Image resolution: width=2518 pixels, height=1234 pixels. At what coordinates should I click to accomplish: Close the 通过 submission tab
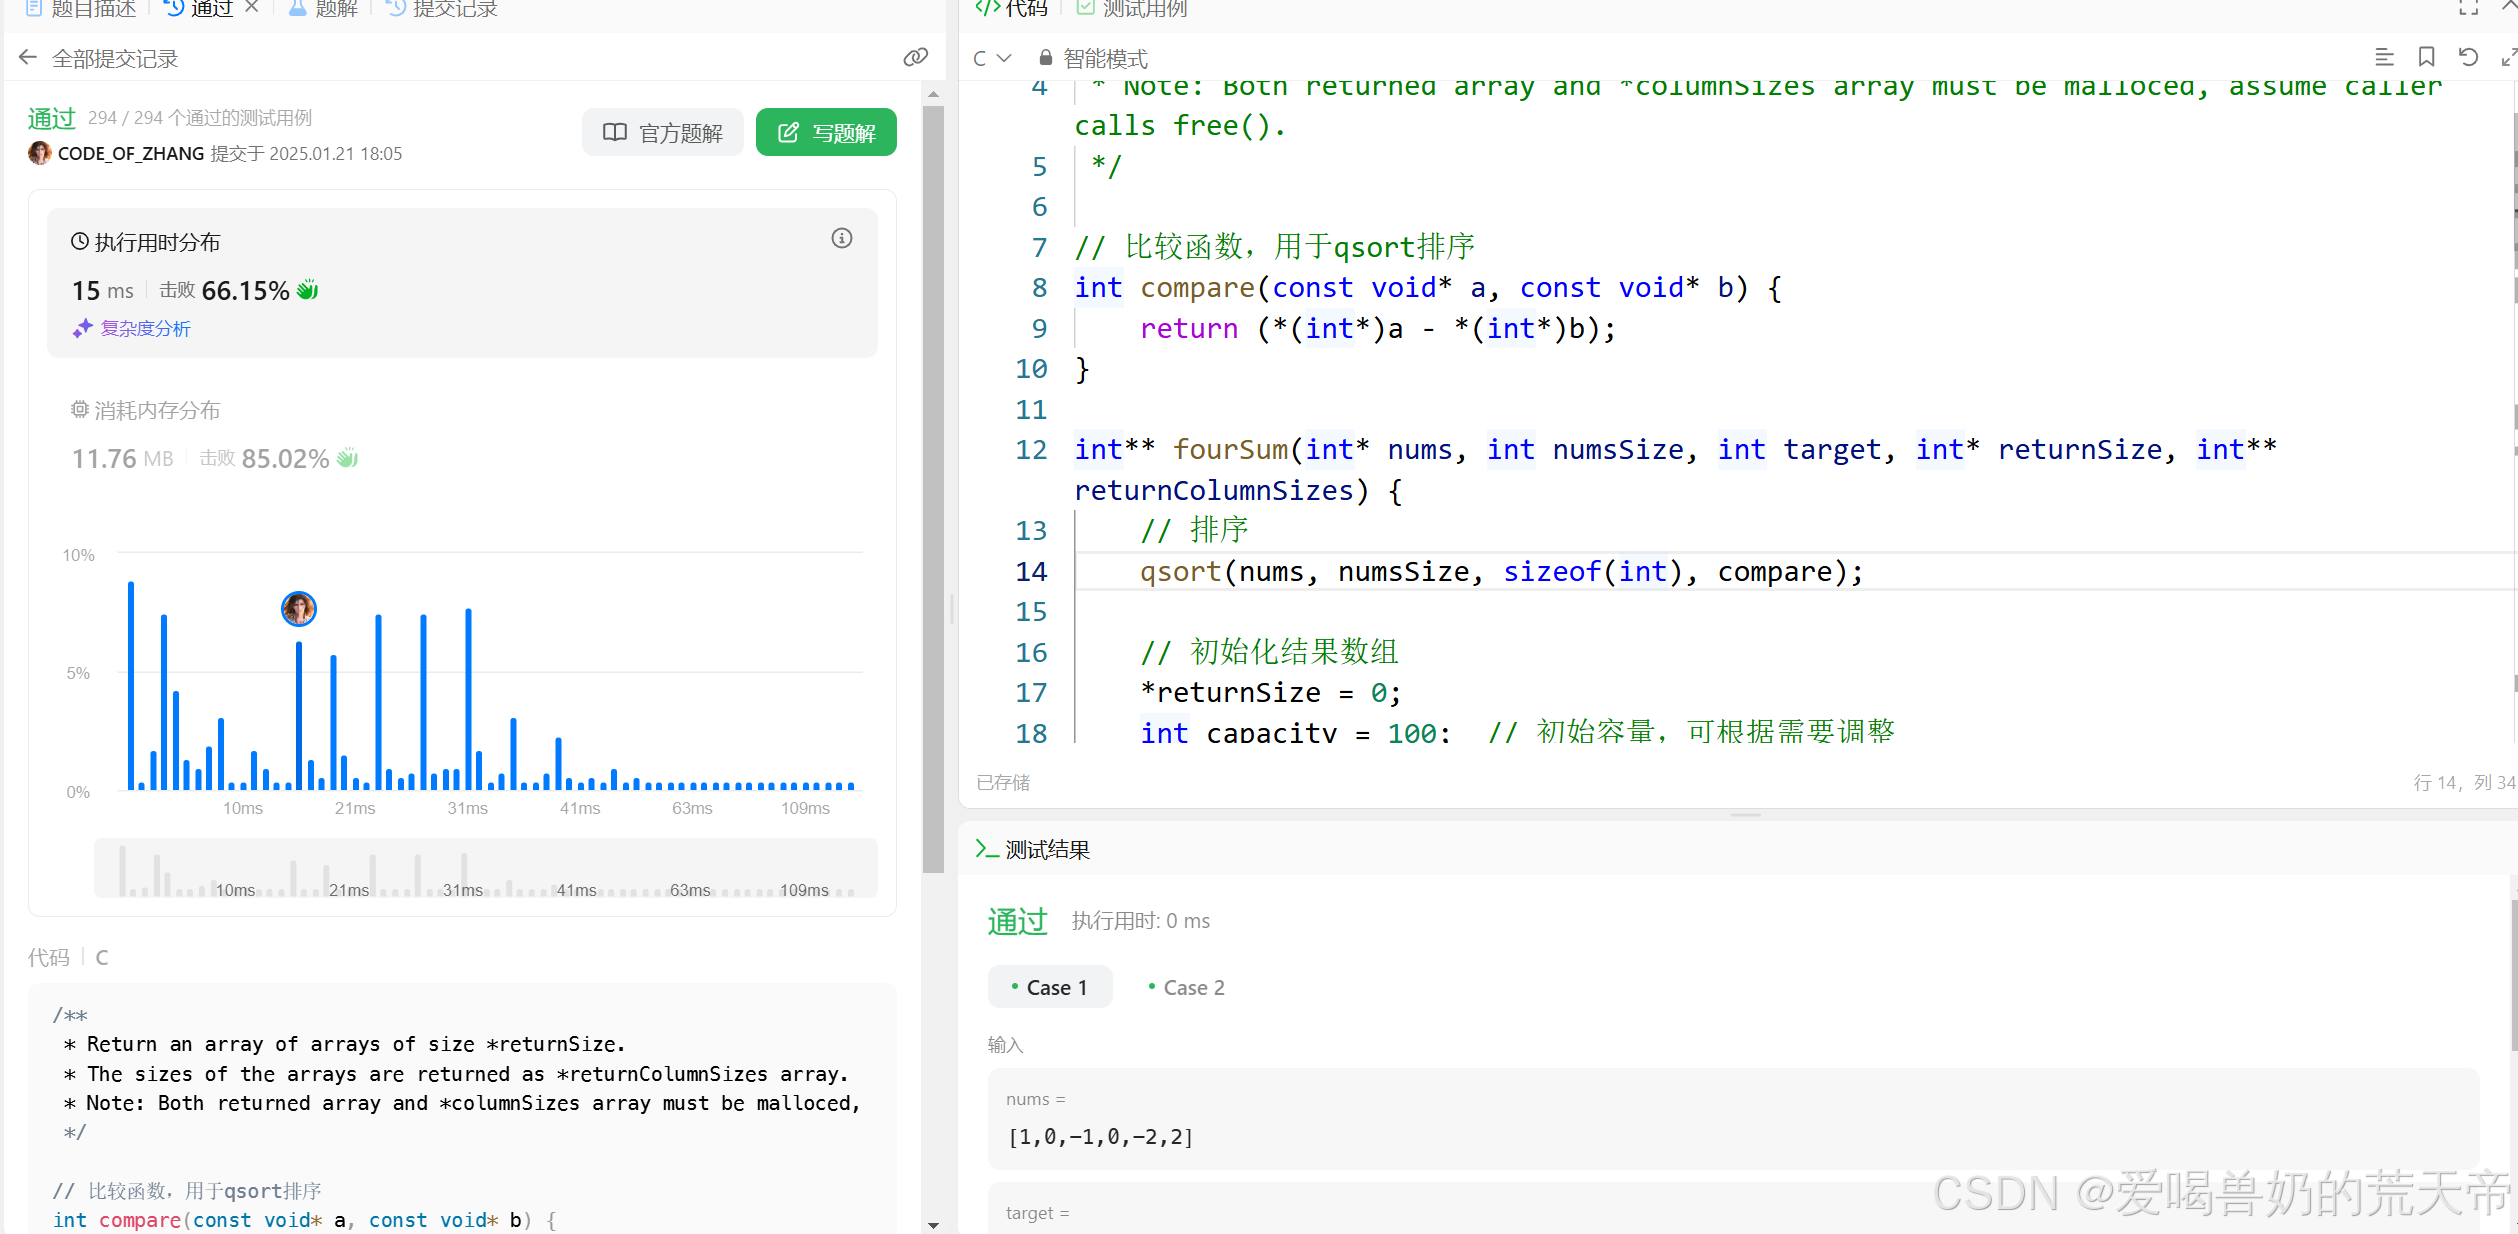252,8
